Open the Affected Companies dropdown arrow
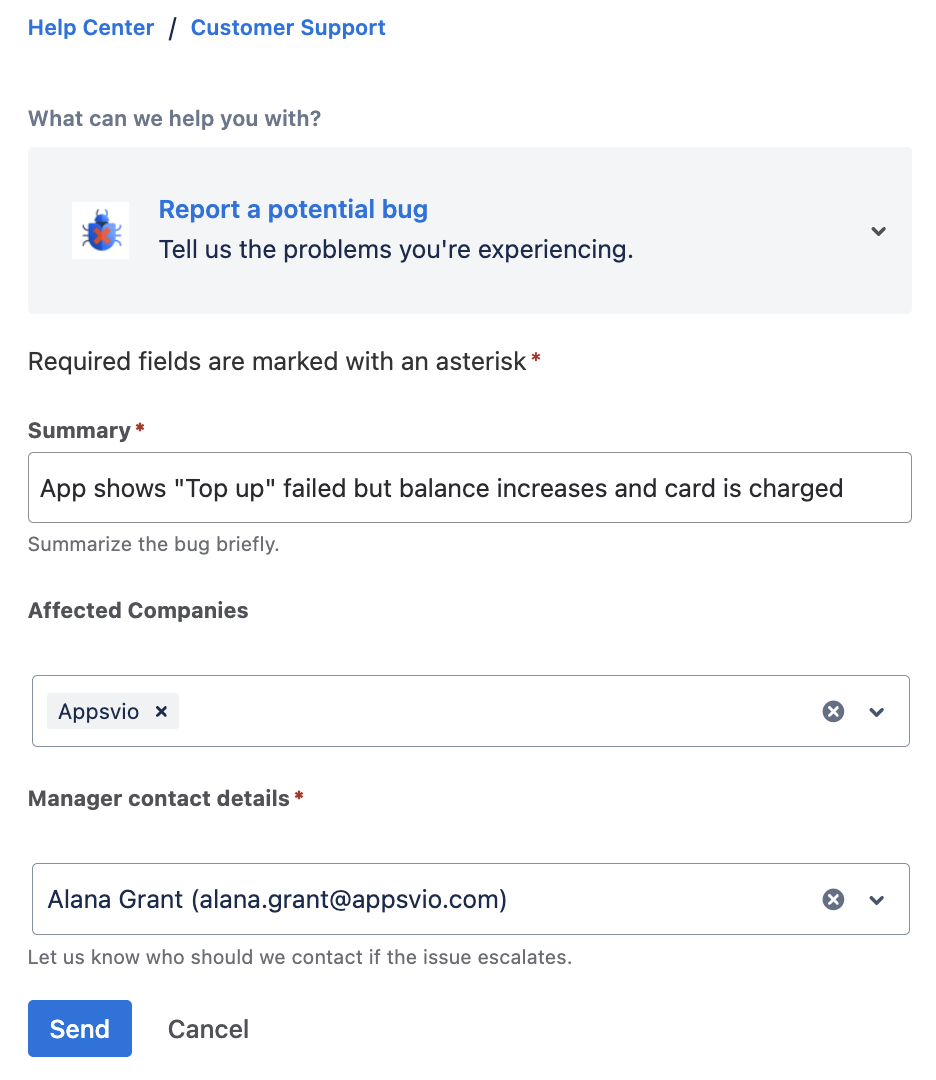The width and height of the screenshot is (936, 1080). click(877, 712)
